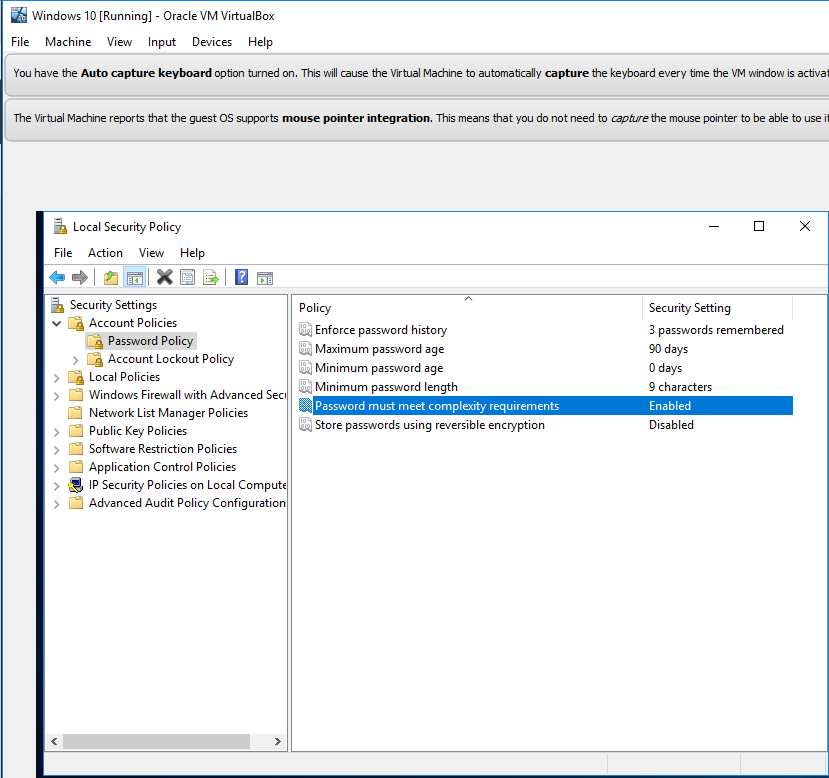
Task: Click the '9 characters' setting value
Action: click(680, 387)
